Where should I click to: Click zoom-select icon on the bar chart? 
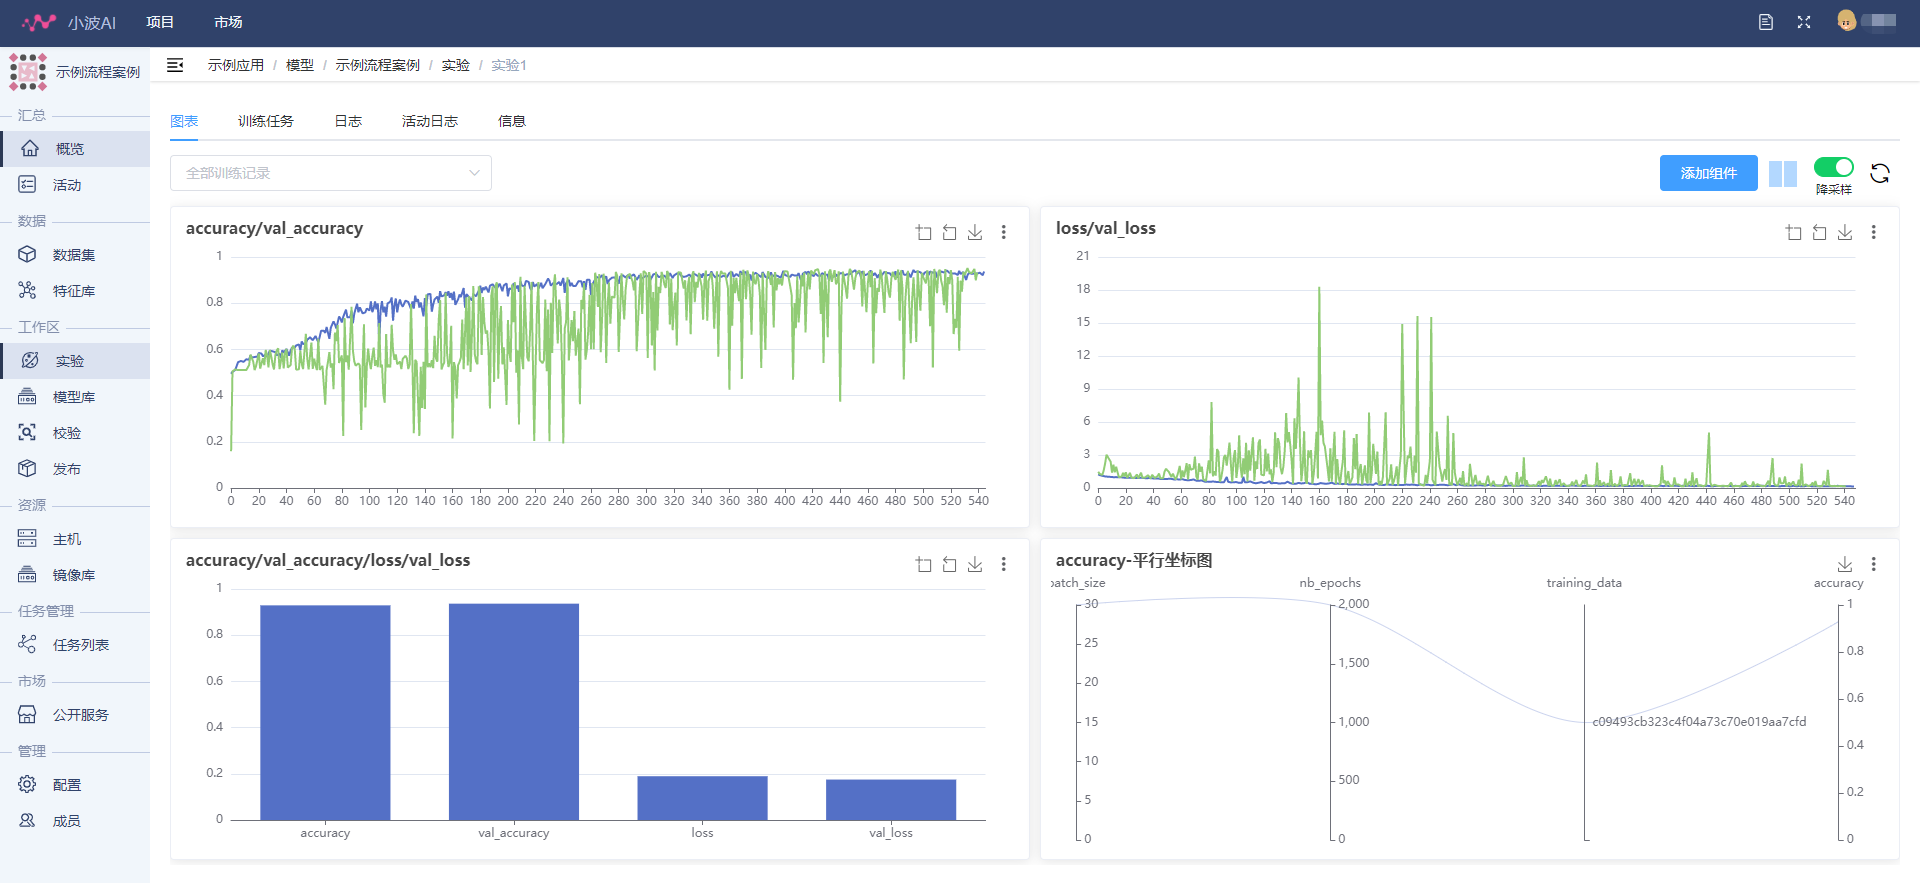point(923,564)
